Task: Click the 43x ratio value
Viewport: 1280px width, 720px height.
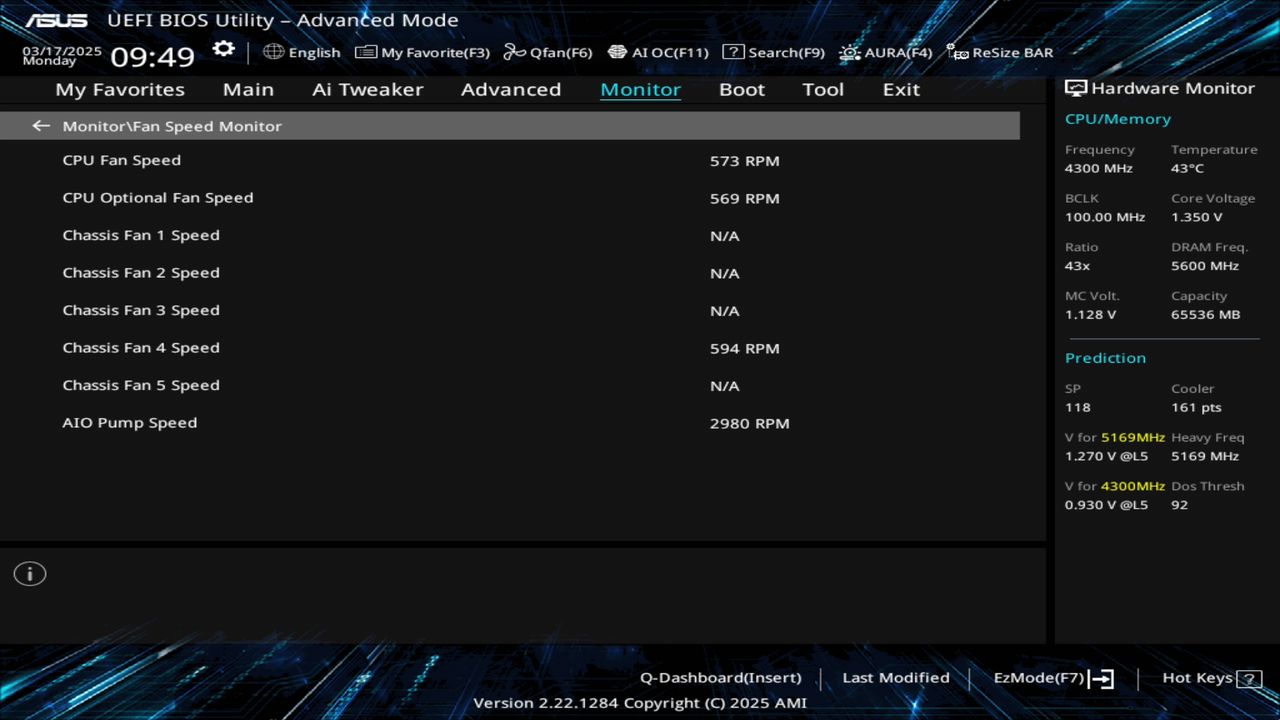Action: coord(1077,266)
